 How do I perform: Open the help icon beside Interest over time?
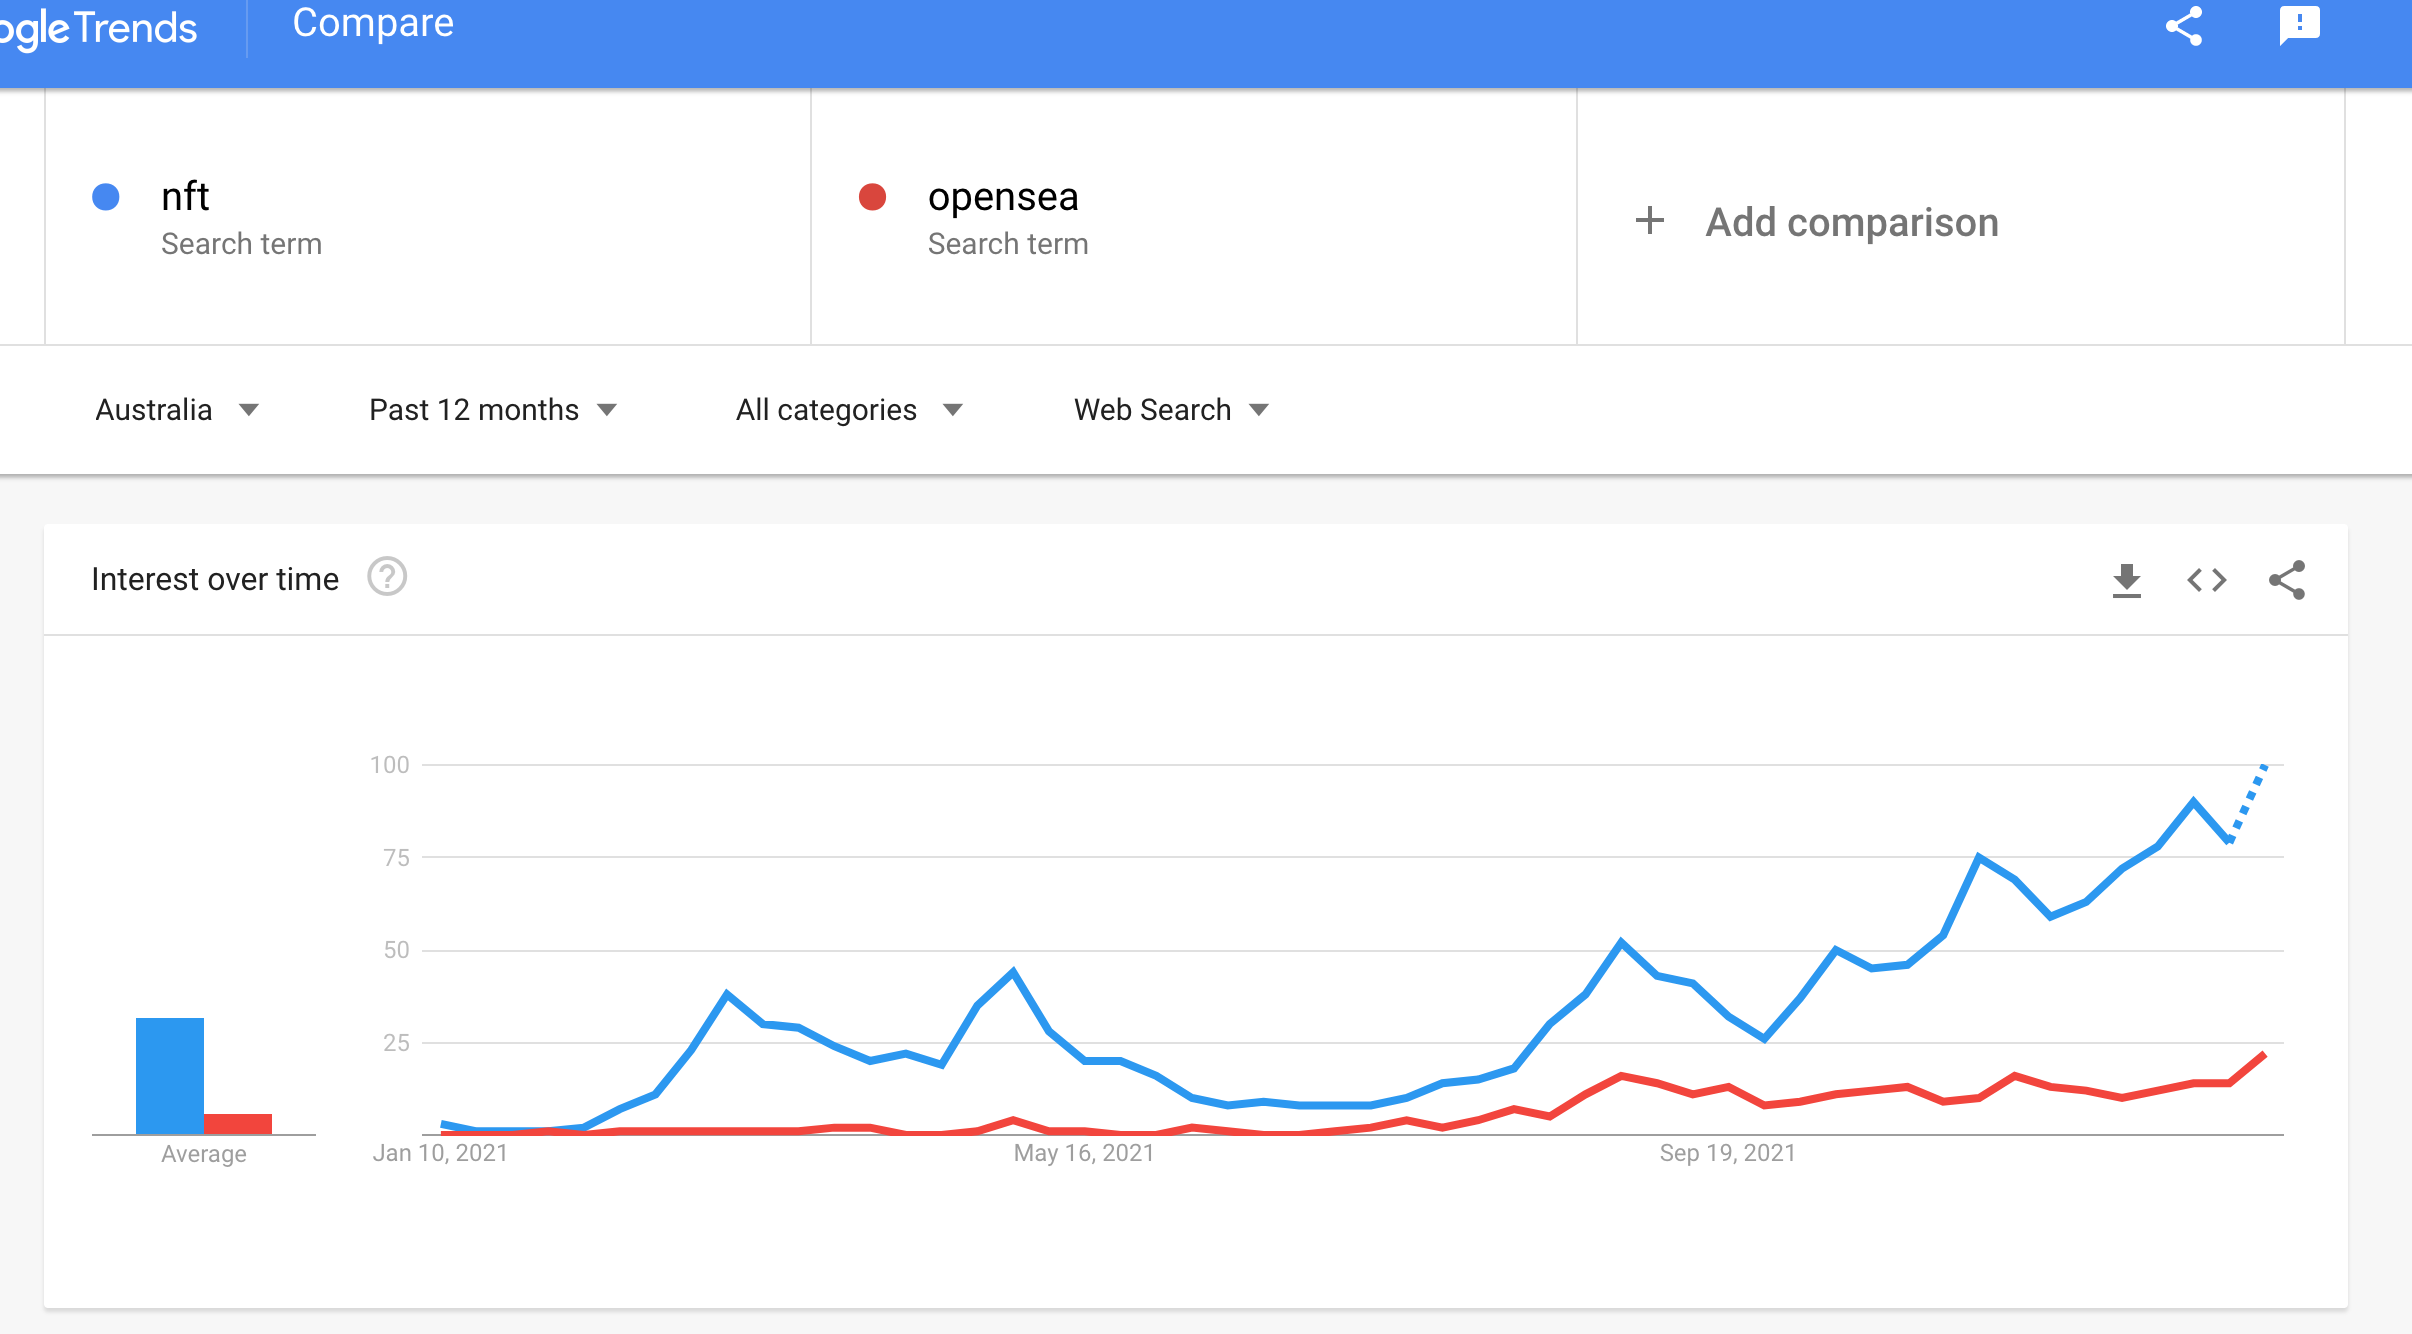click(x=387, y=577)
